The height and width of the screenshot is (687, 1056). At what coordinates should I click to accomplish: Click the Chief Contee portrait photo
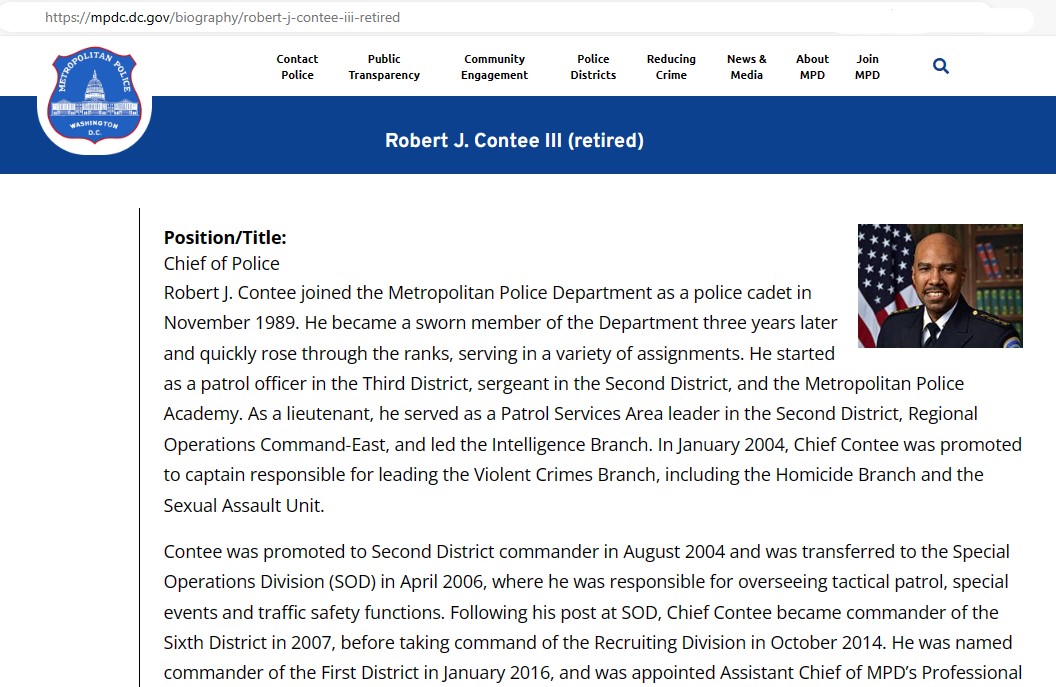[x=940, y=286]
